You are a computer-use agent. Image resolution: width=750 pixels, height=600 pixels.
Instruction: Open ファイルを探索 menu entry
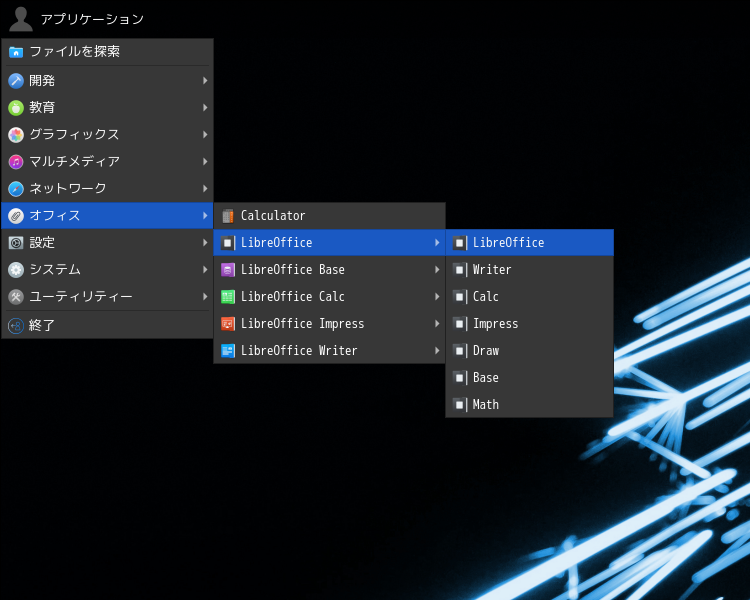(107, 52)
